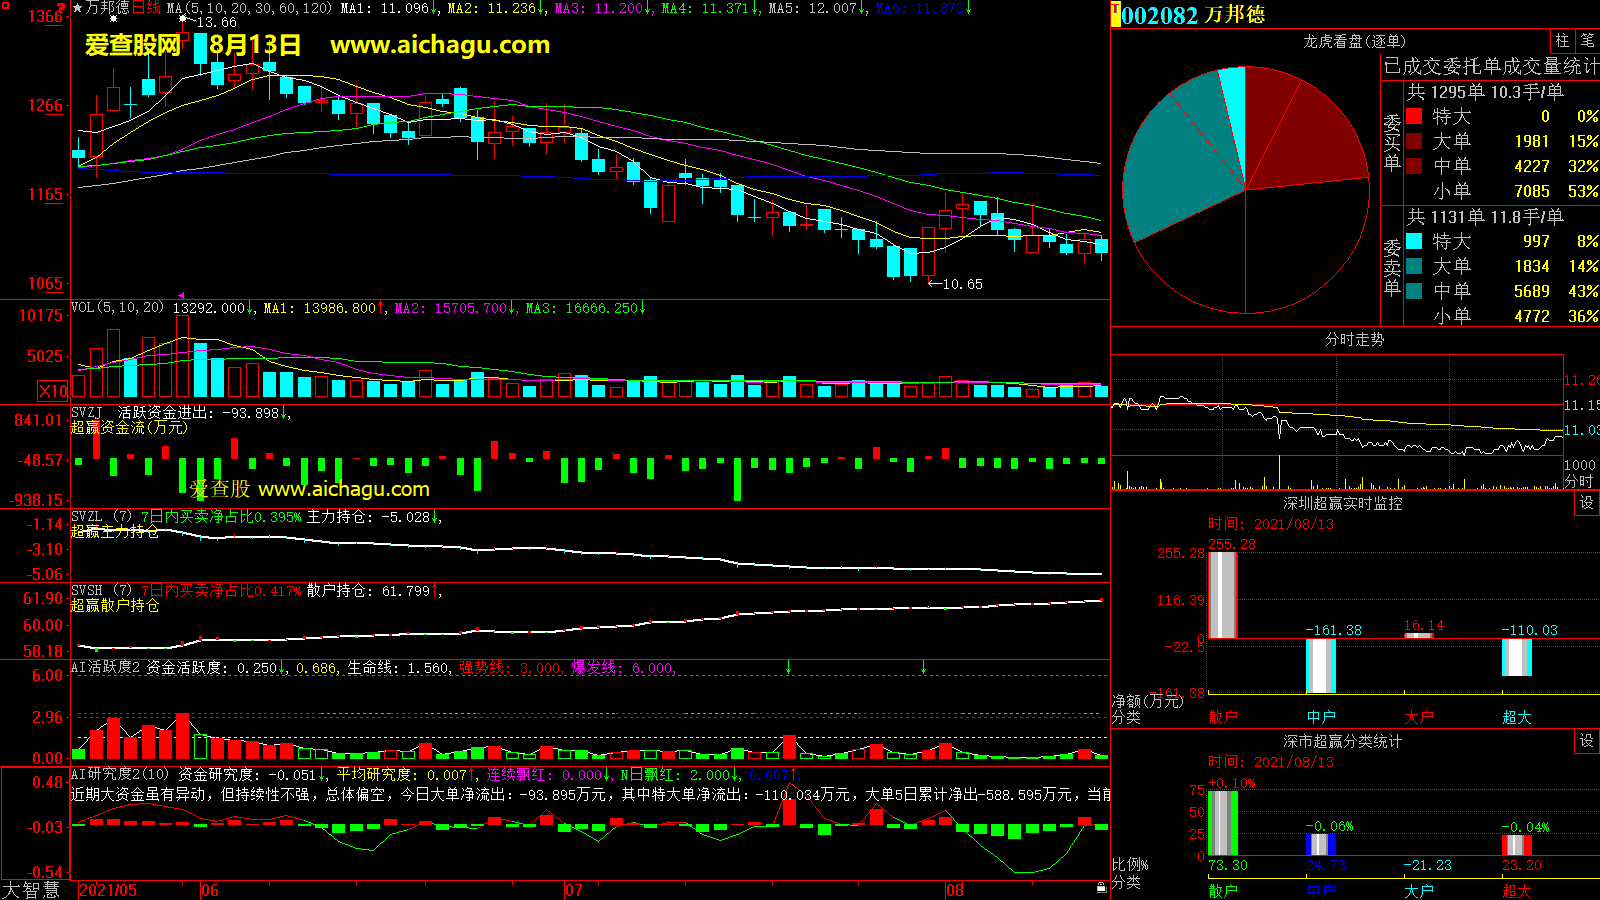Click the 2021/05 date marker on timeline
Image resolution: width=1600 pixels, height=900 pixels.
point(108,890)
